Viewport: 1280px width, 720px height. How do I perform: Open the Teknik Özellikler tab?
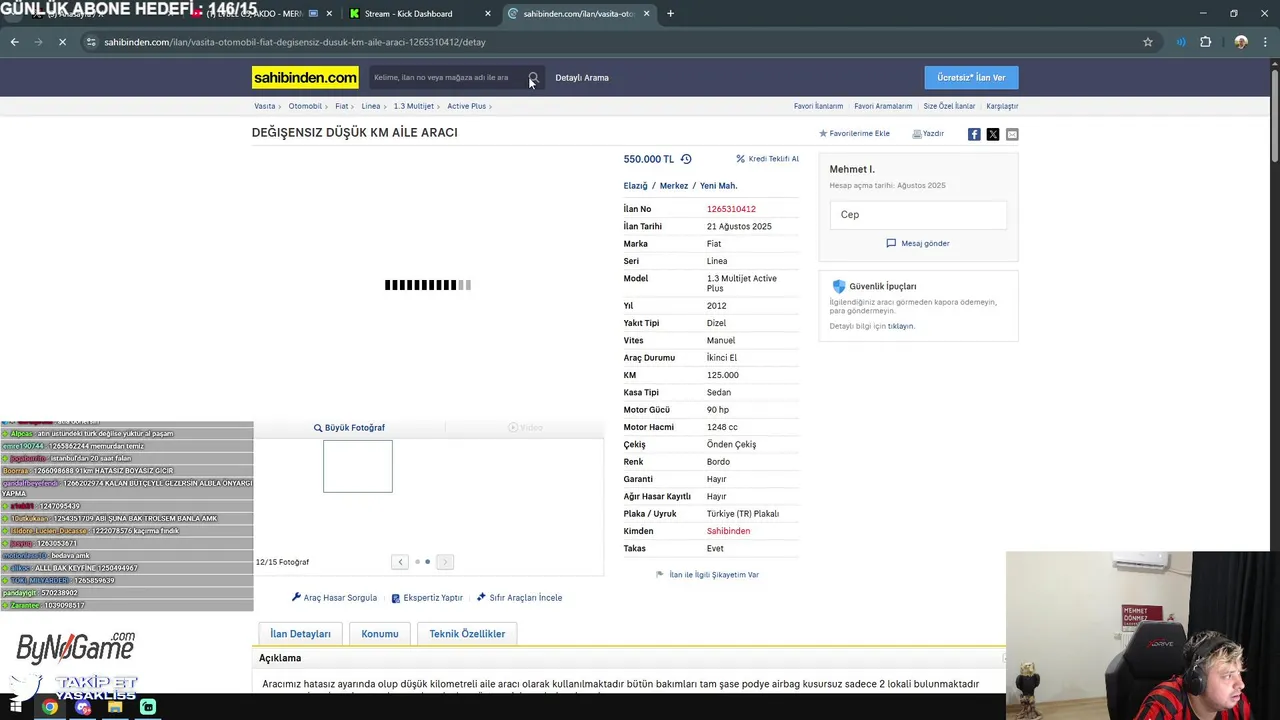tap(467, 634)
